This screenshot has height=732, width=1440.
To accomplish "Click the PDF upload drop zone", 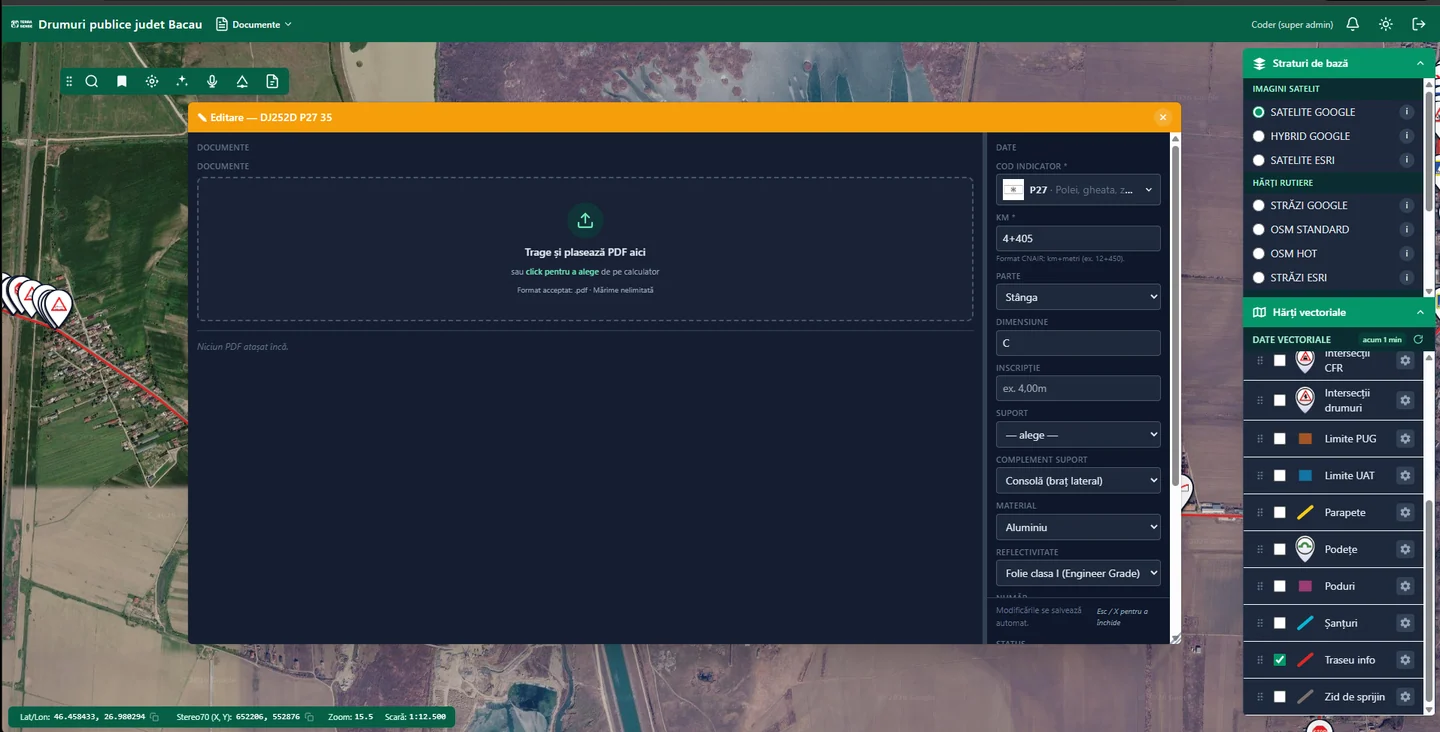I will tap(585, 249).
